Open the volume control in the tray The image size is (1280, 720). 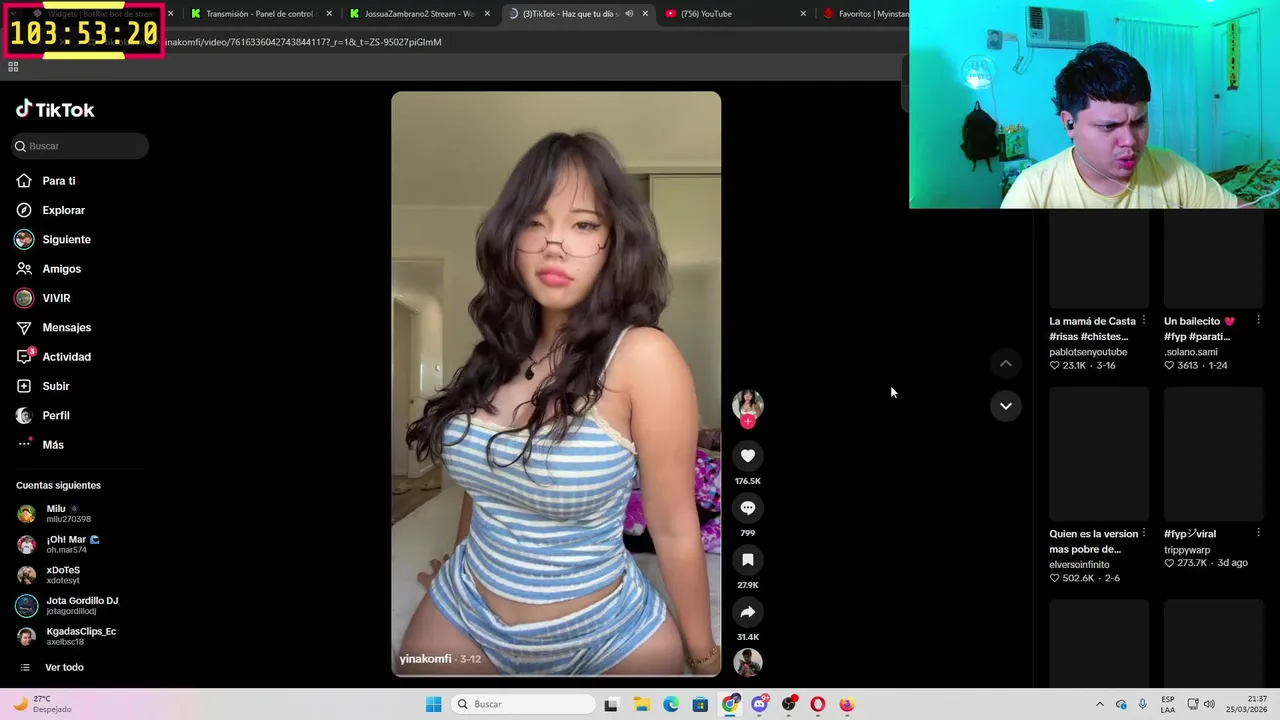(x=1209, y=704)
